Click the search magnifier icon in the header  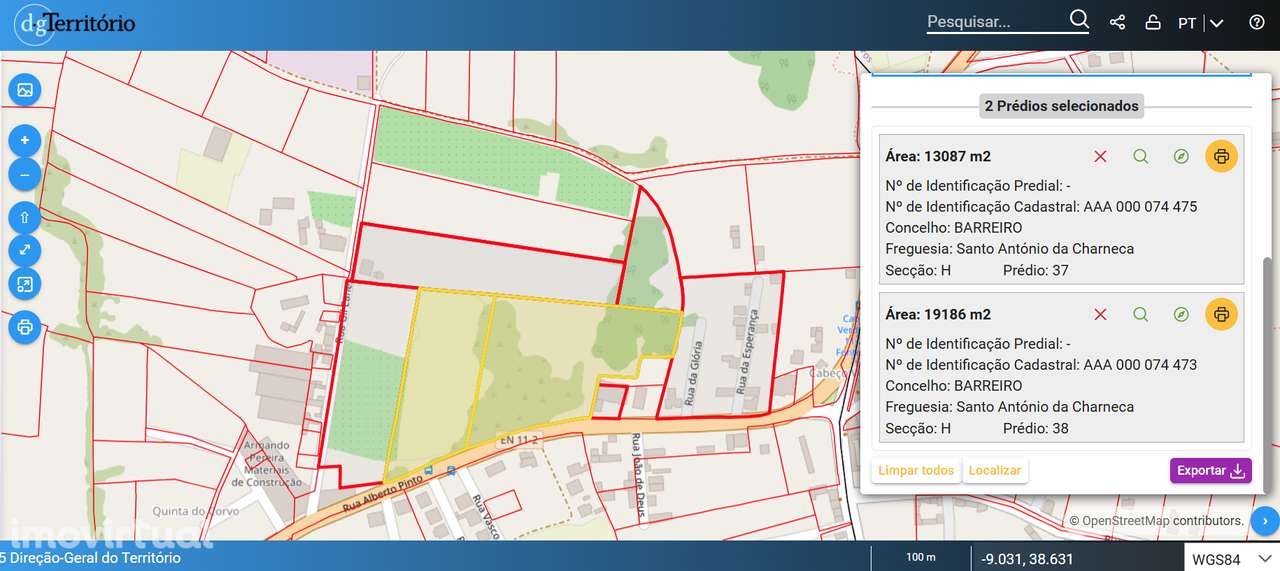(1079, 20)
